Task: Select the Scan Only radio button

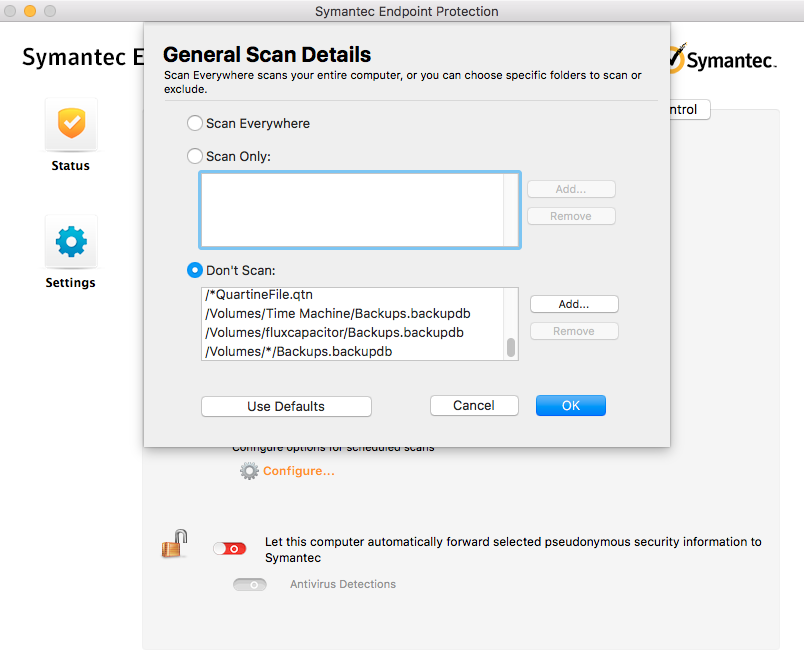Action: click(x=194, y=156)
